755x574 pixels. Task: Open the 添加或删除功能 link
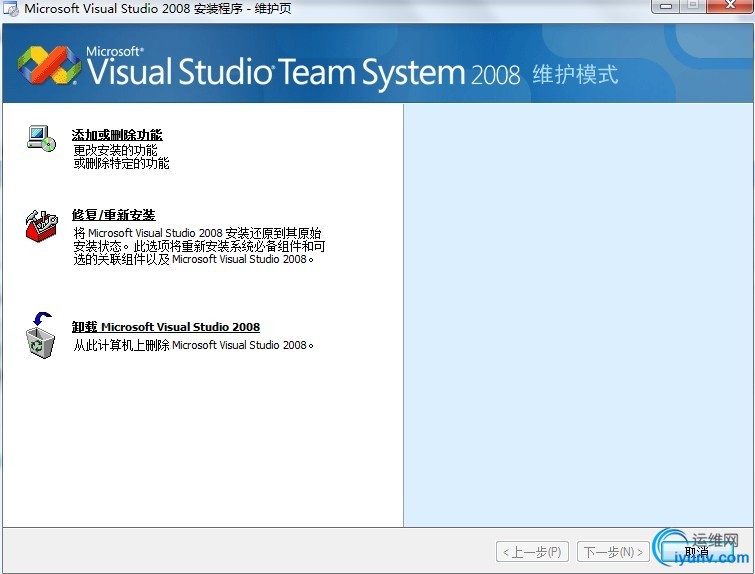click(117, 135)
